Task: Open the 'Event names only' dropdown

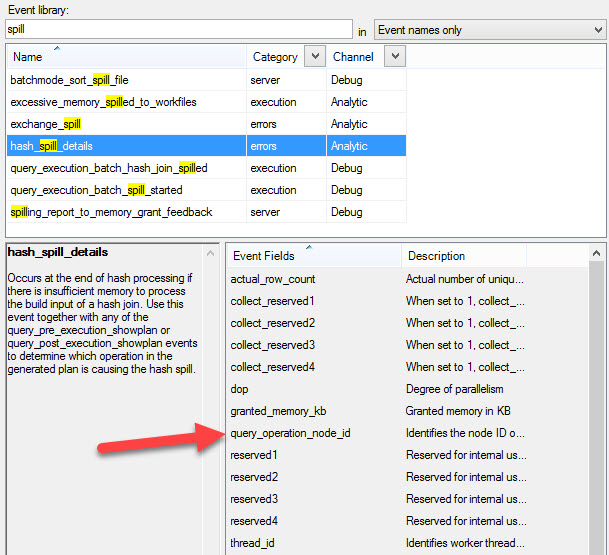Action: point(489,30)
